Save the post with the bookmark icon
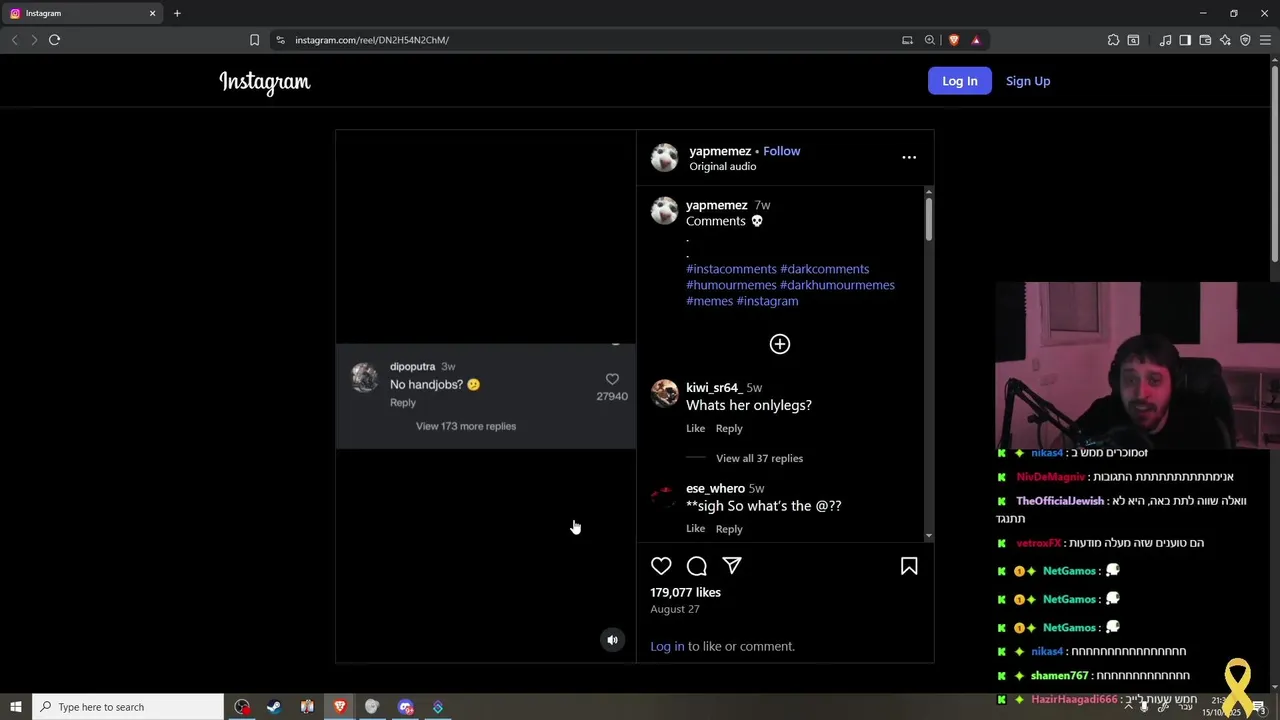Screen dimensions: 1280x720 (x=909, y=566)
